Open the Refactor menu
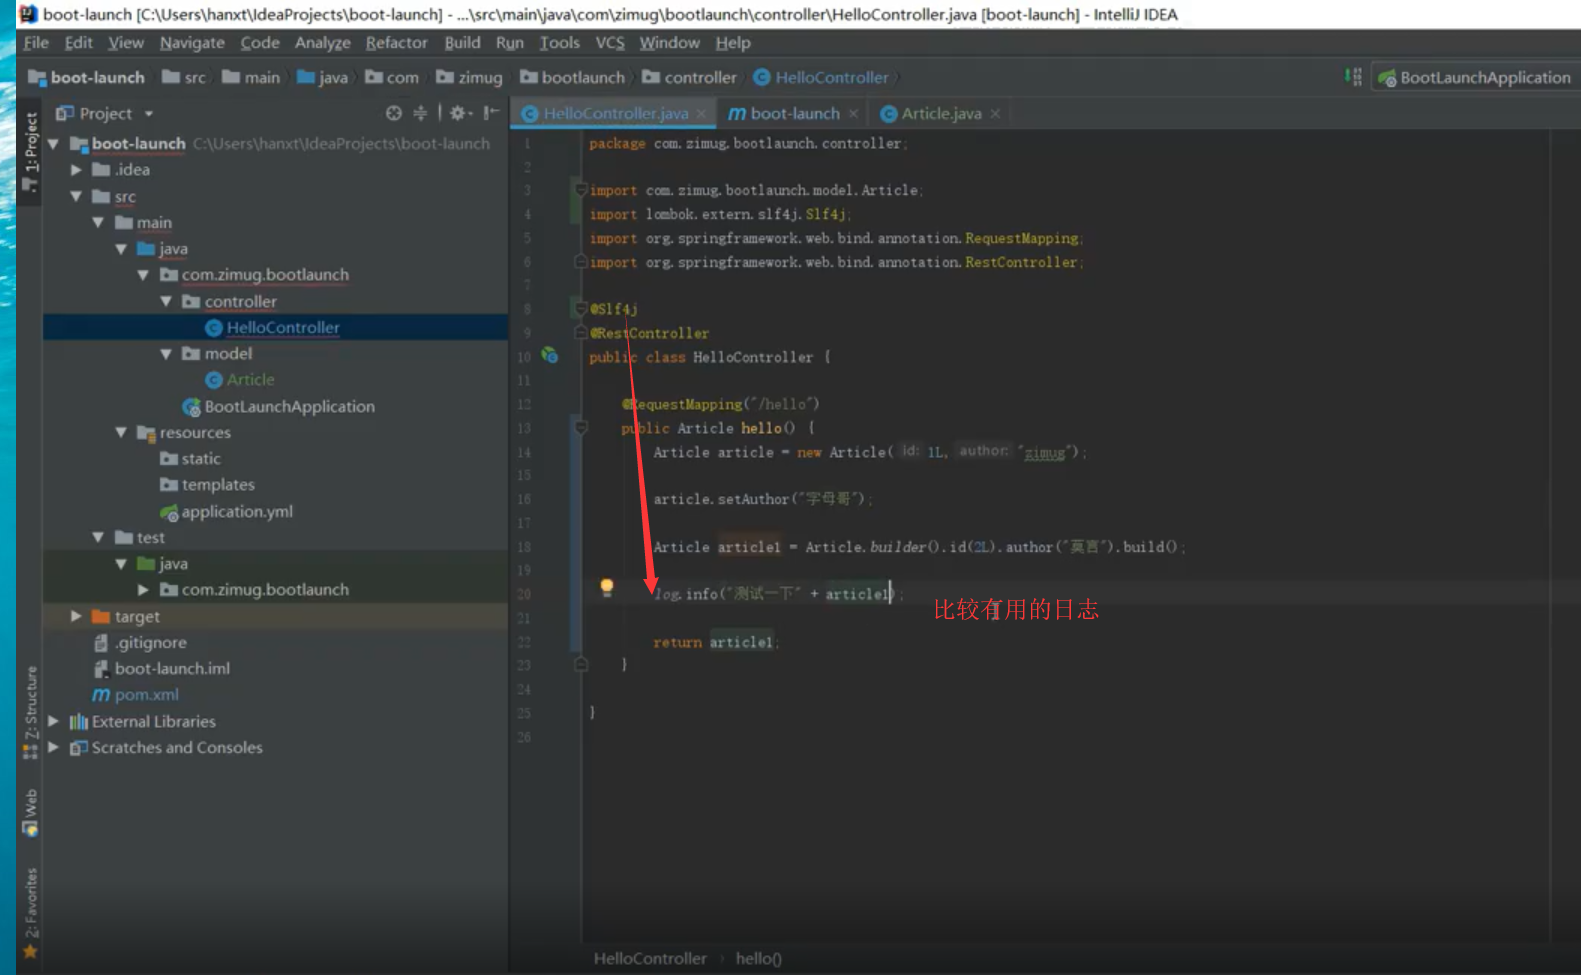Viewport: 1581px width, 975px height. point(396,42)
